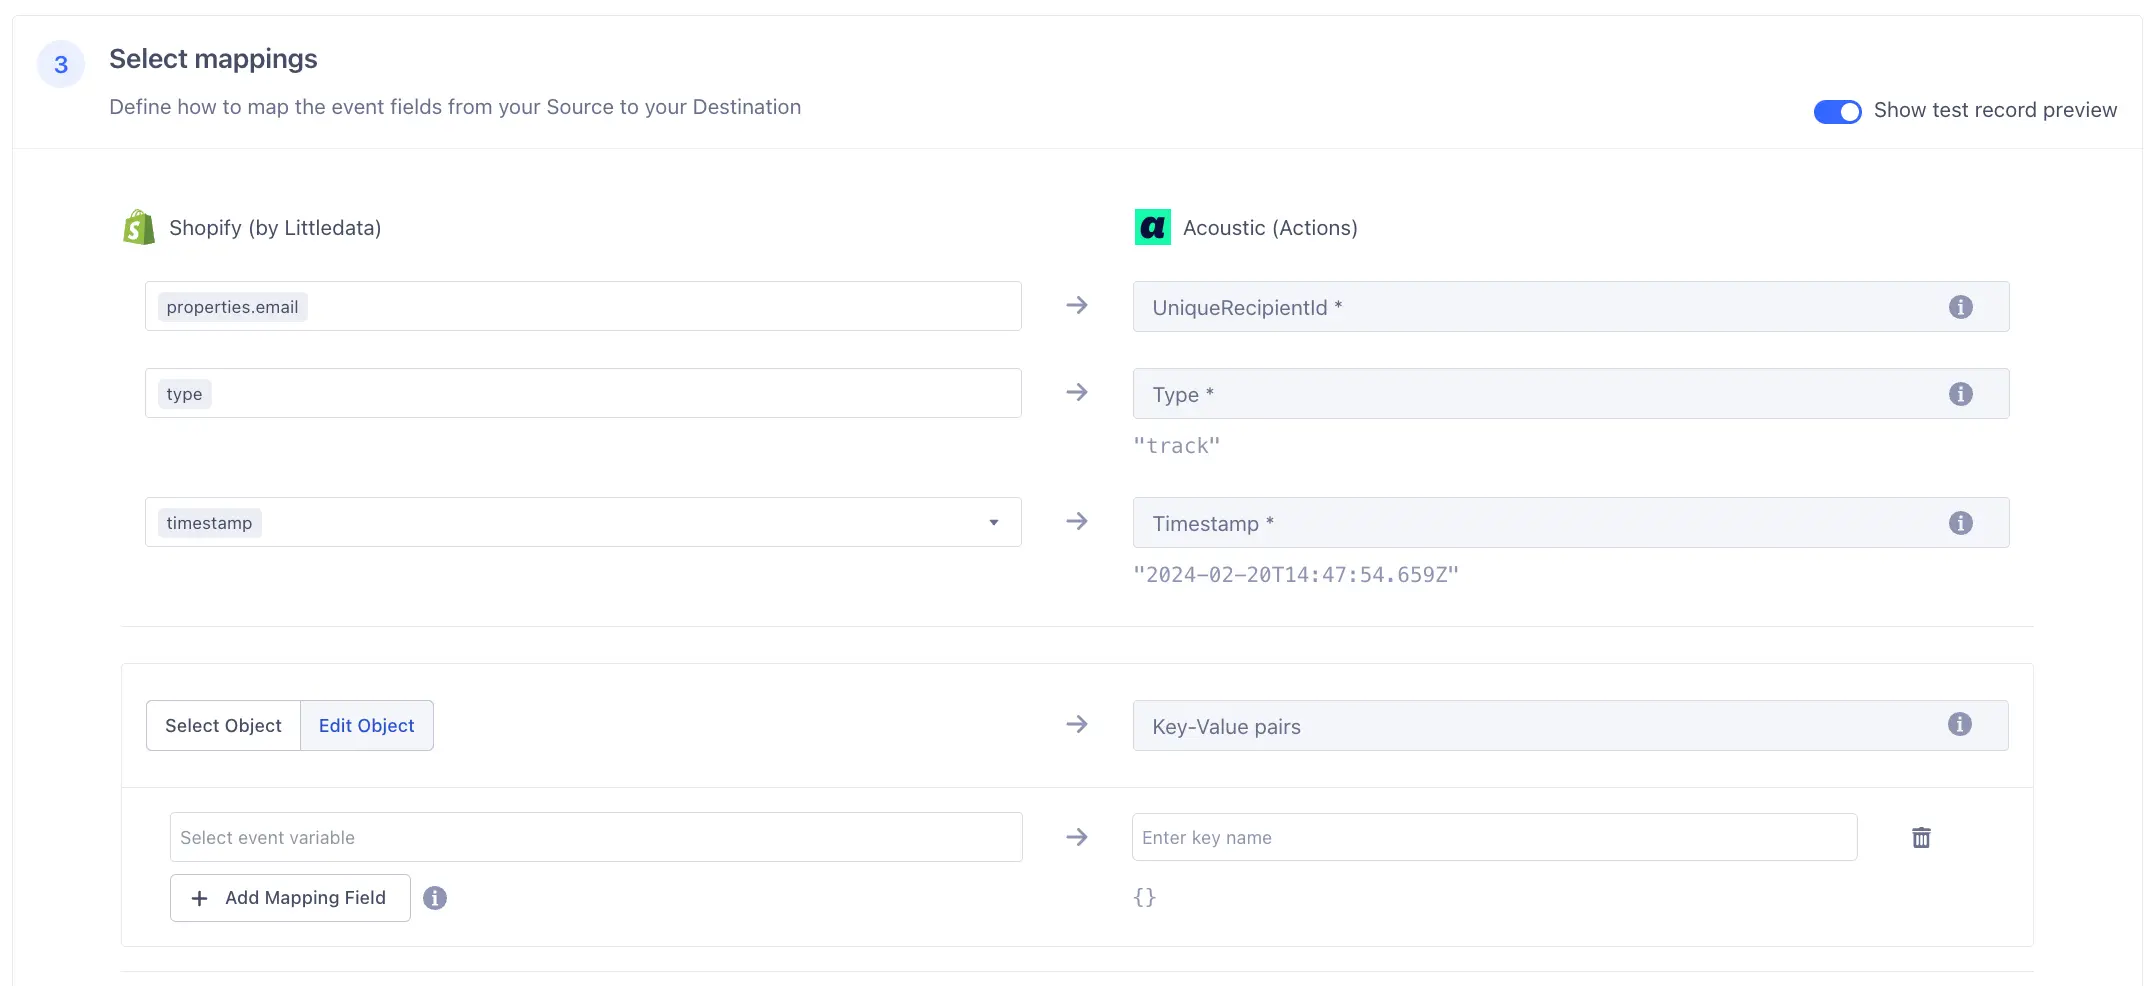This screenshot has height=986, width=2150.
Task: Switch to Select Object tab
Action: [x=223, y=726]
